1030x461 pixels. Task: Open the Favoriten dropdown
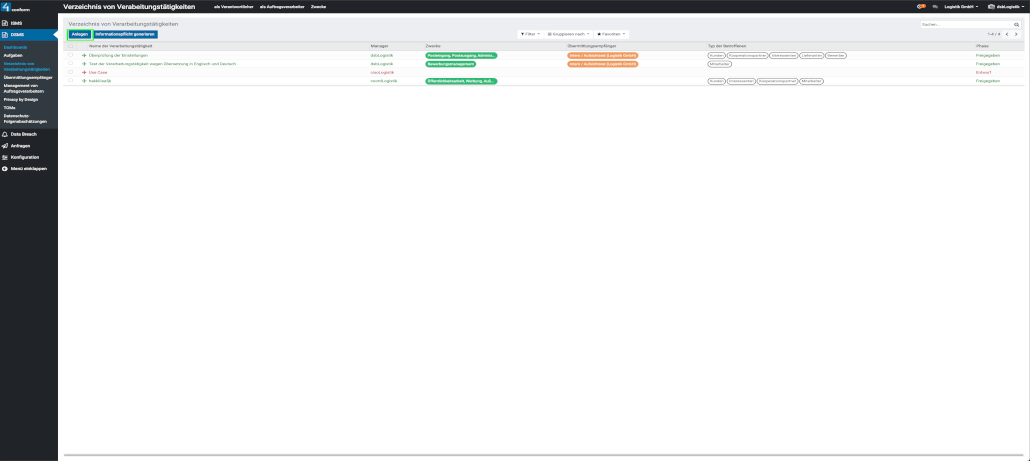pyautogui.click(x=612, y=34)
